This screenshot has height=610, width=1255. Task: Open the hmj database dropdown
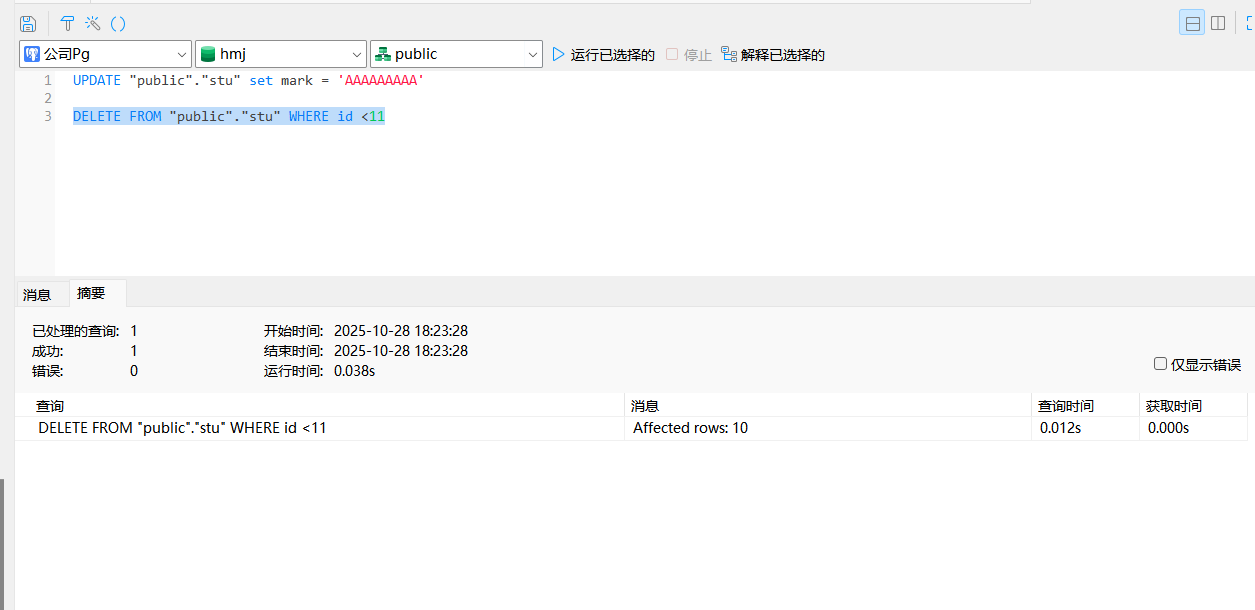point(280,54)
